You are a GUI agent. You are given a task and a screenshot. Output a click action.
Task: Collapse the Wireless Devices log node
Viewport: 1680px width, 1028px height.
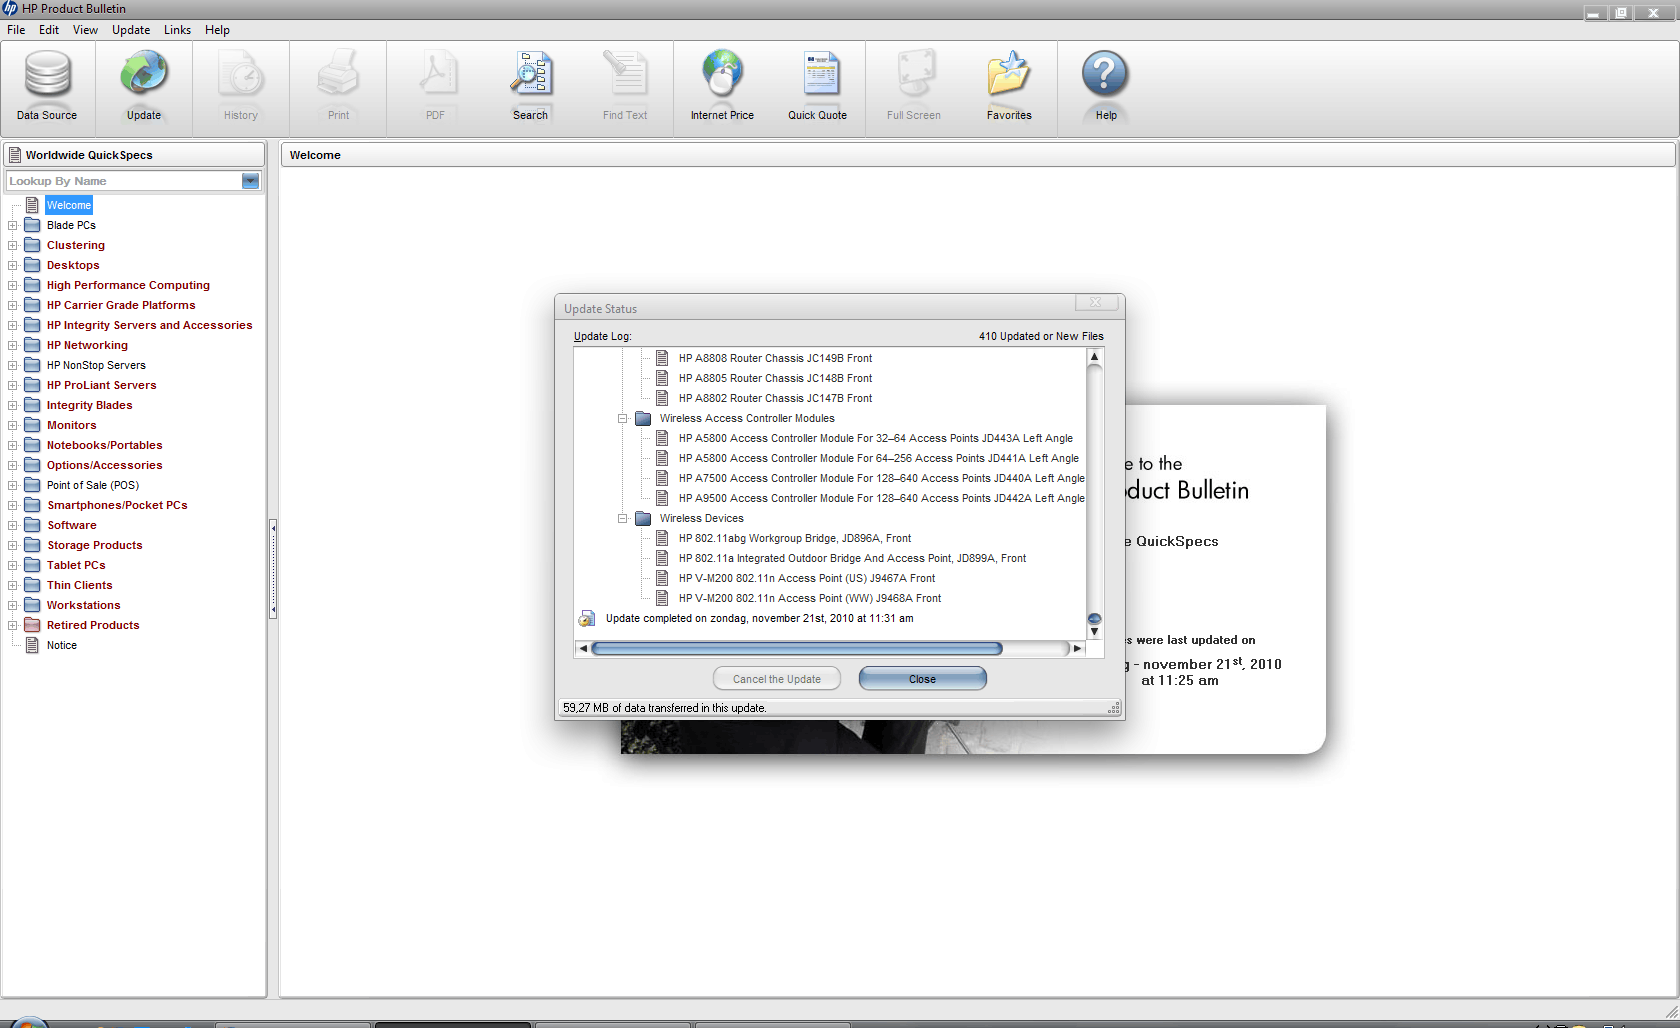(x=622, y=518)
